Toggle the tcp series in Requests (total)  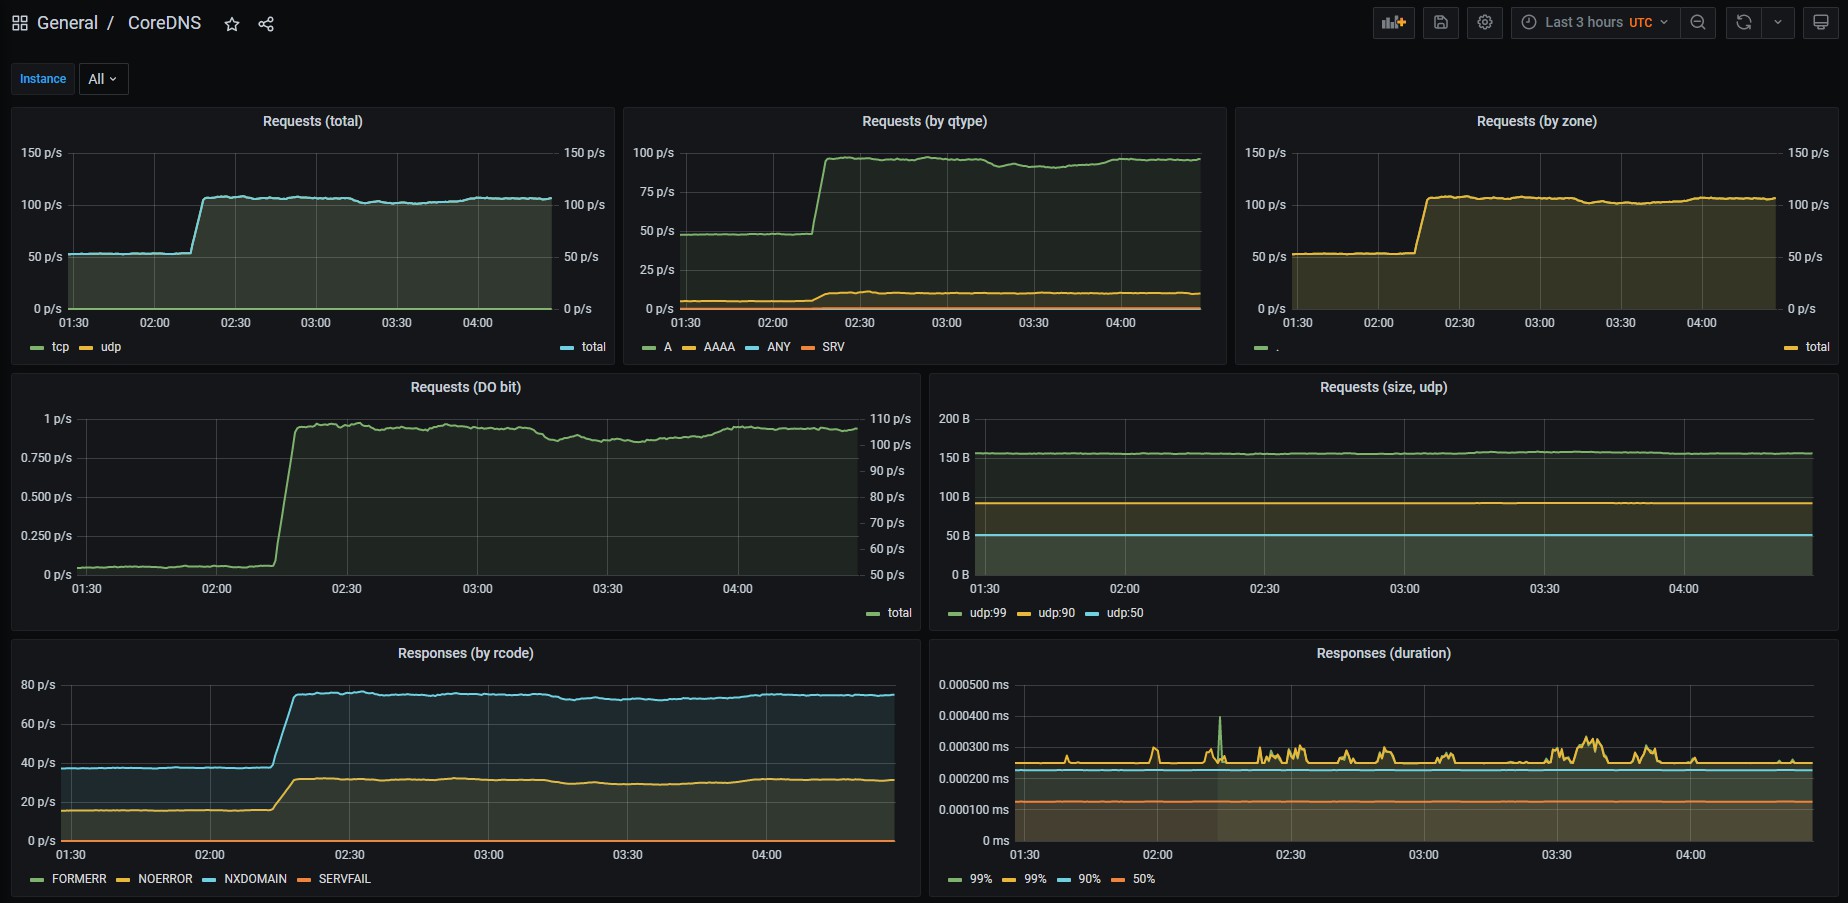(60, 347)
